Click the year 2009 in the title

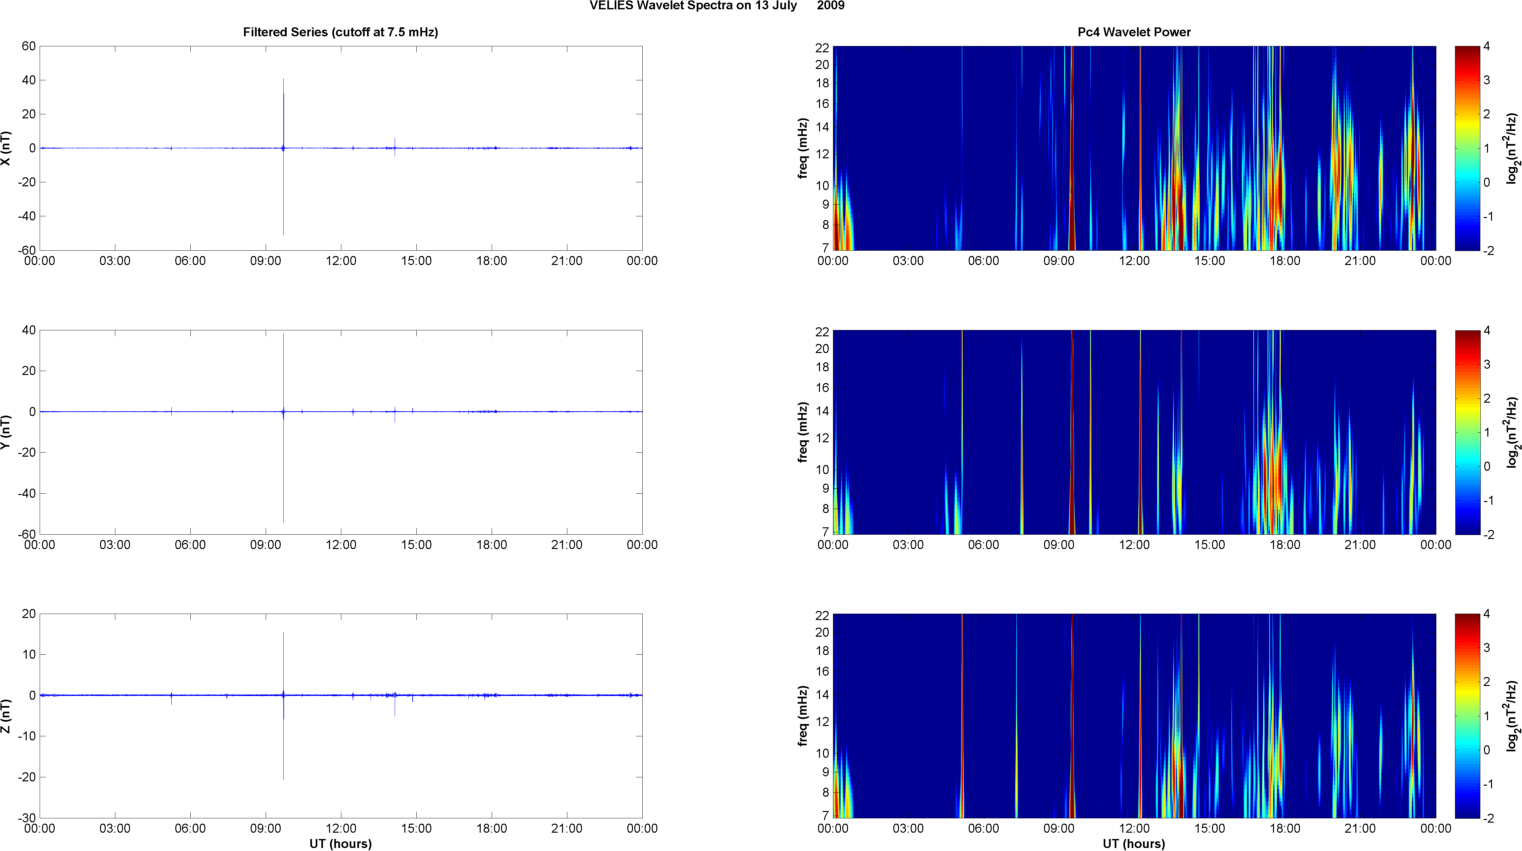pos(830,6)
